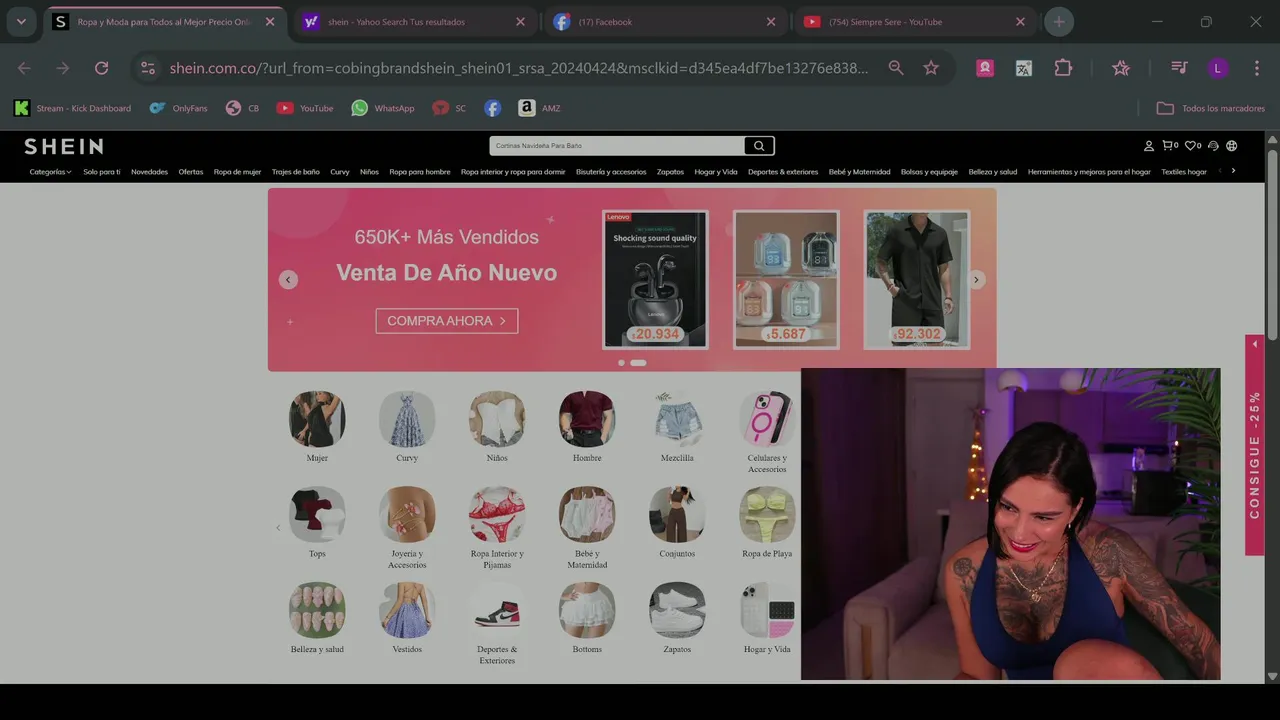Open the profile avatar L
This screenshot has width=1280, height=720.
(x=1217, y=68)
